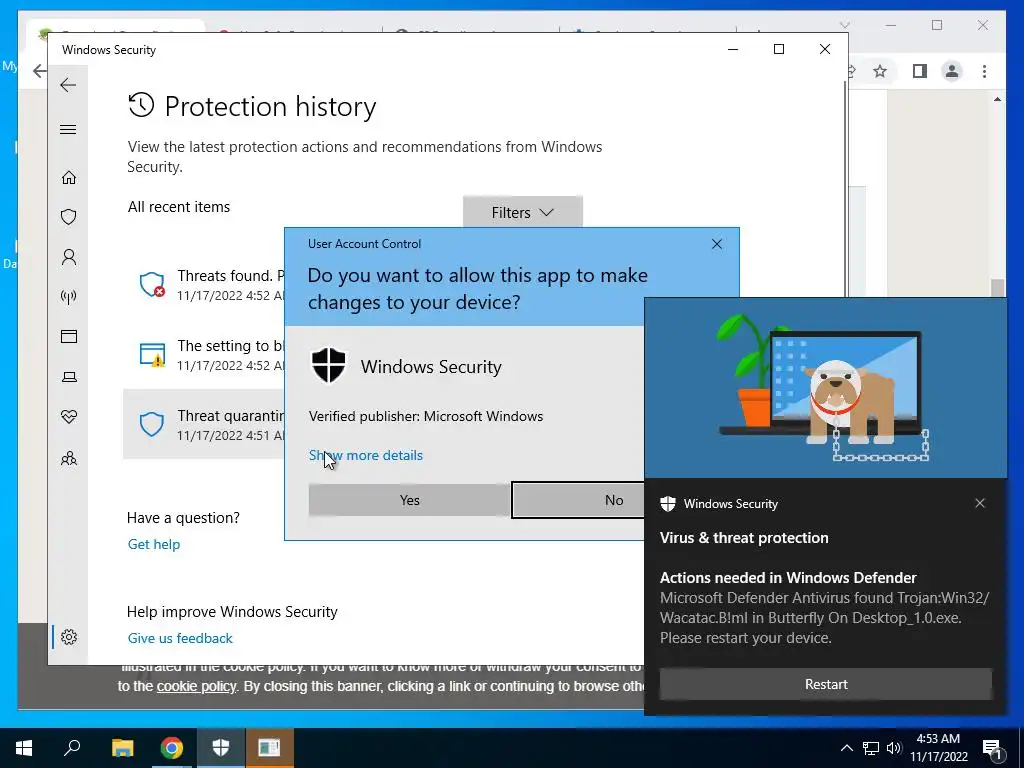The image size is (1024, 768).
Task: Dismiss the Windows Security notification
Action: [980, 503]
